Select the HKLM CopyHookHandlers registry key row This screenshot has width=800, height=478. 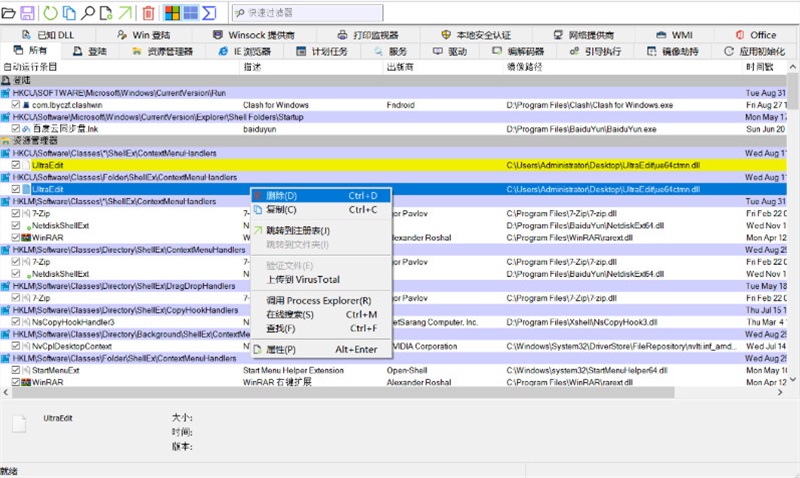pos(393,310)
